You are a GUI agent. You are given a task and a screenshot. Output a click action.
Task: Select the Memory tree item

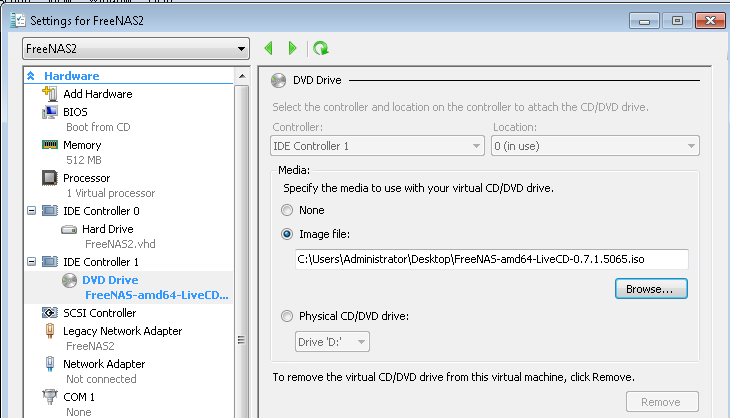pyautogui.click(x=82, y=145)
